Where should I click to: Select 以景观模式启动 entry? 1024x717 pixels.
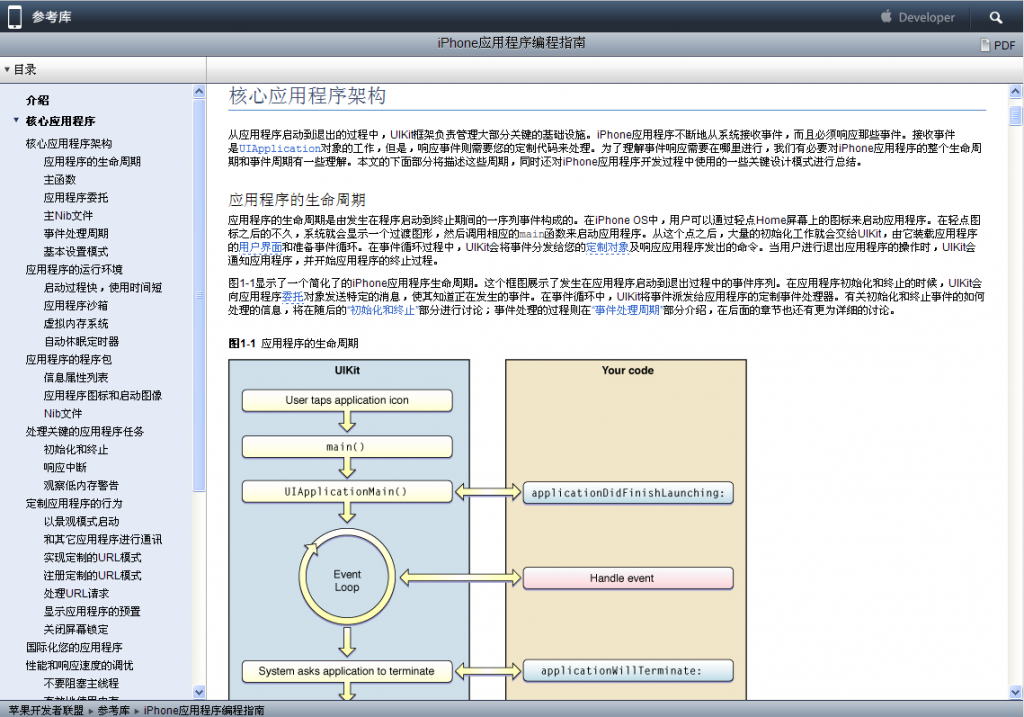(81, 521)
